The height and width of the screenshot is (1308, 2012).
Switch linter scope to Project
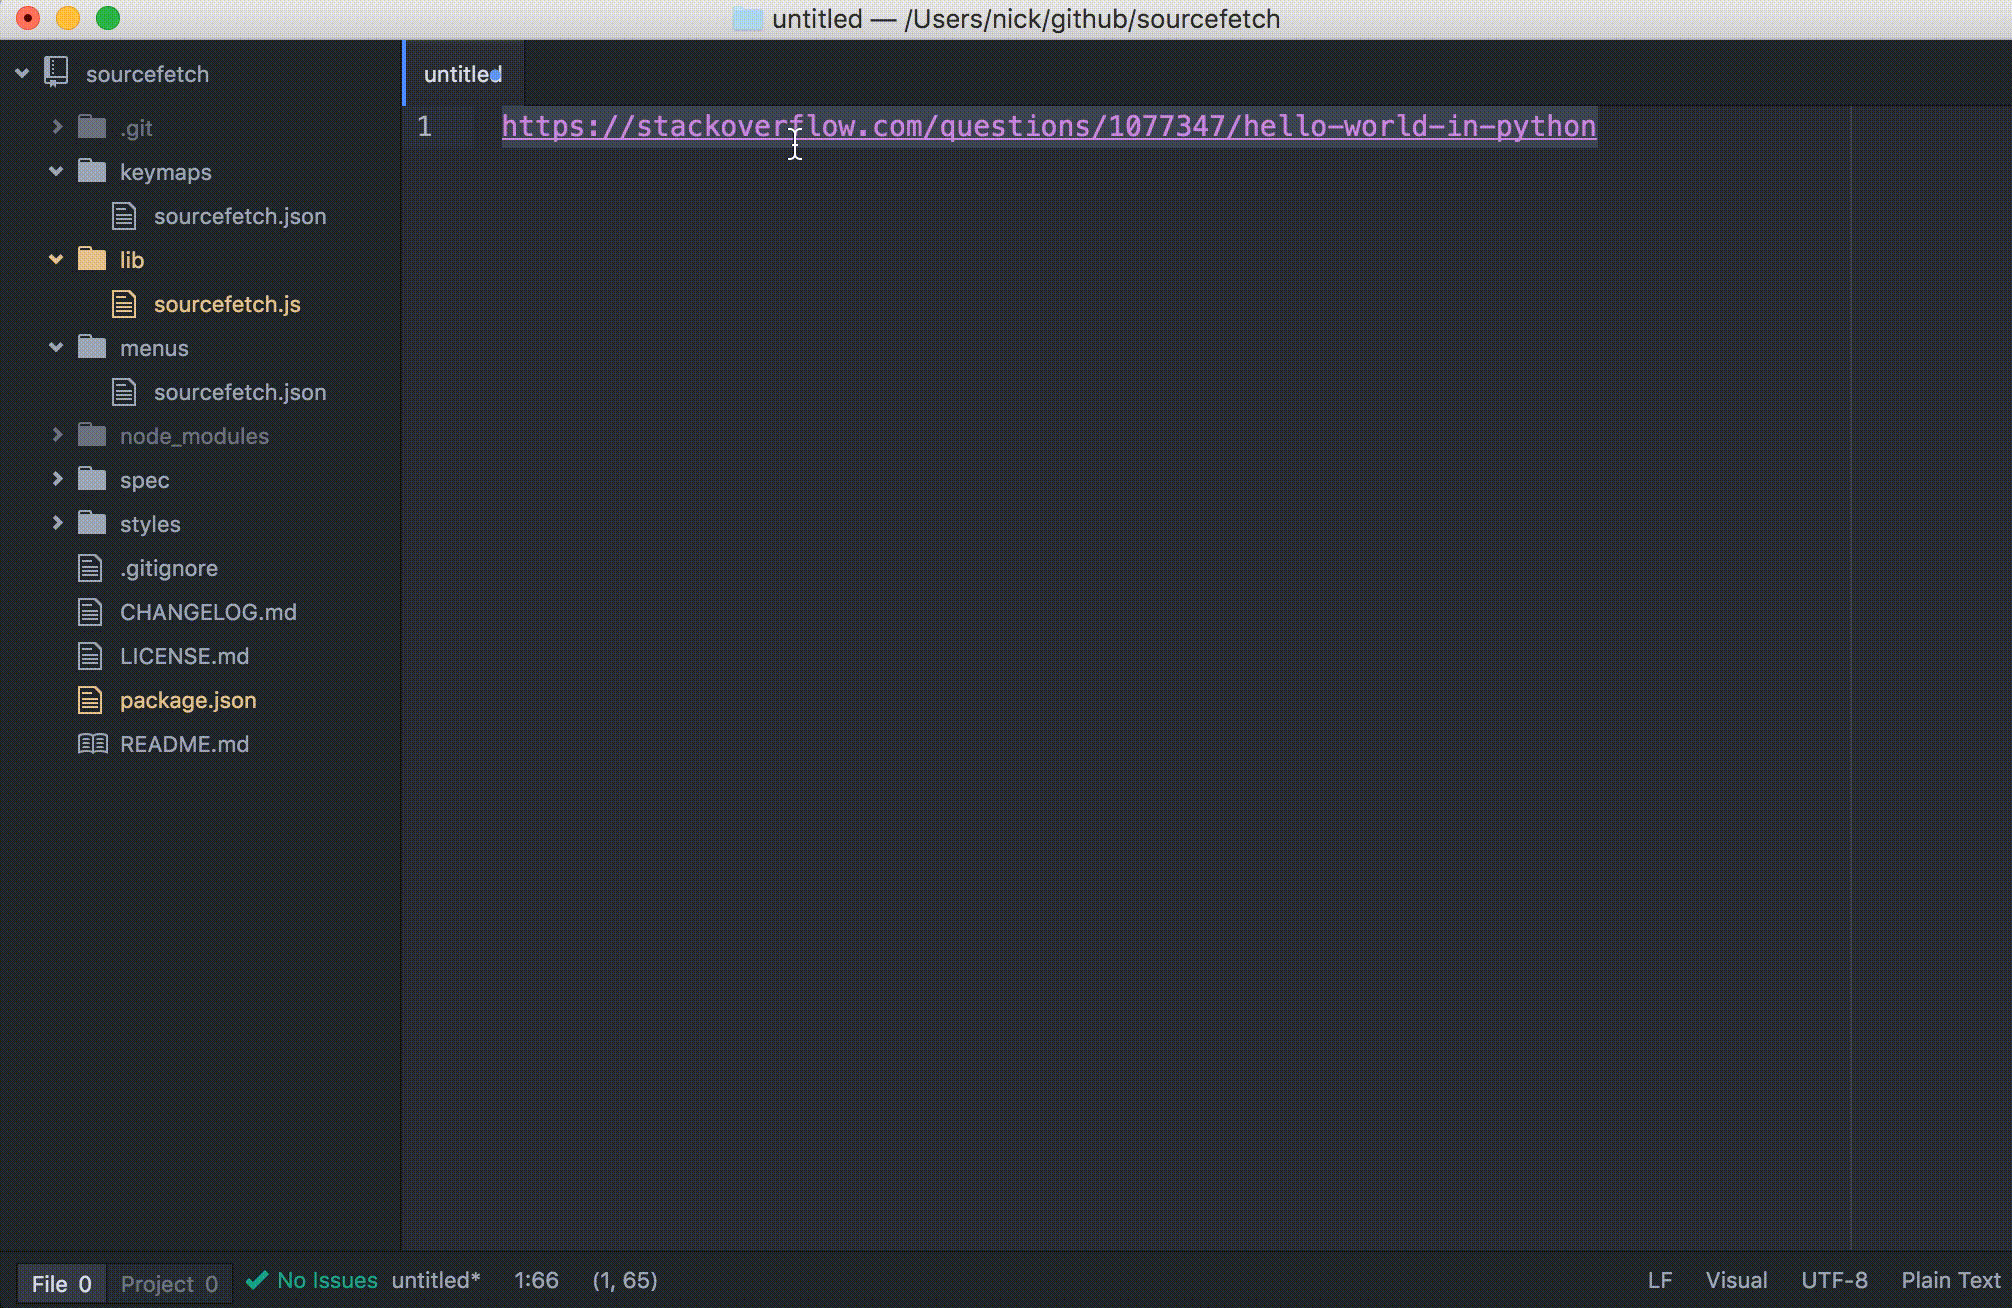169,1283
